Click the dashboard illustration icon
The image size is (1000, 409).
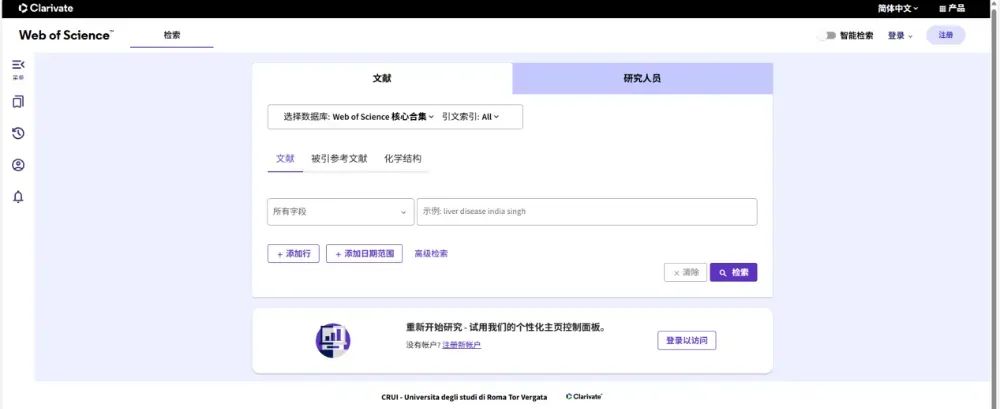pyautogui.click(x=333, y=340)
